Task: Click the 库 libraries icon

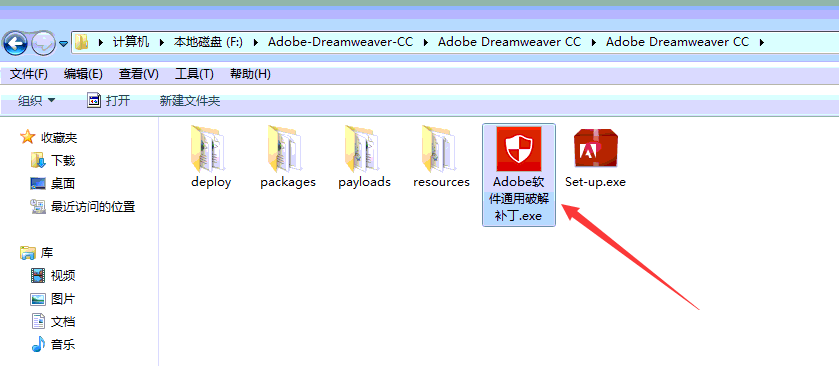Action: [x=27, y=253]
